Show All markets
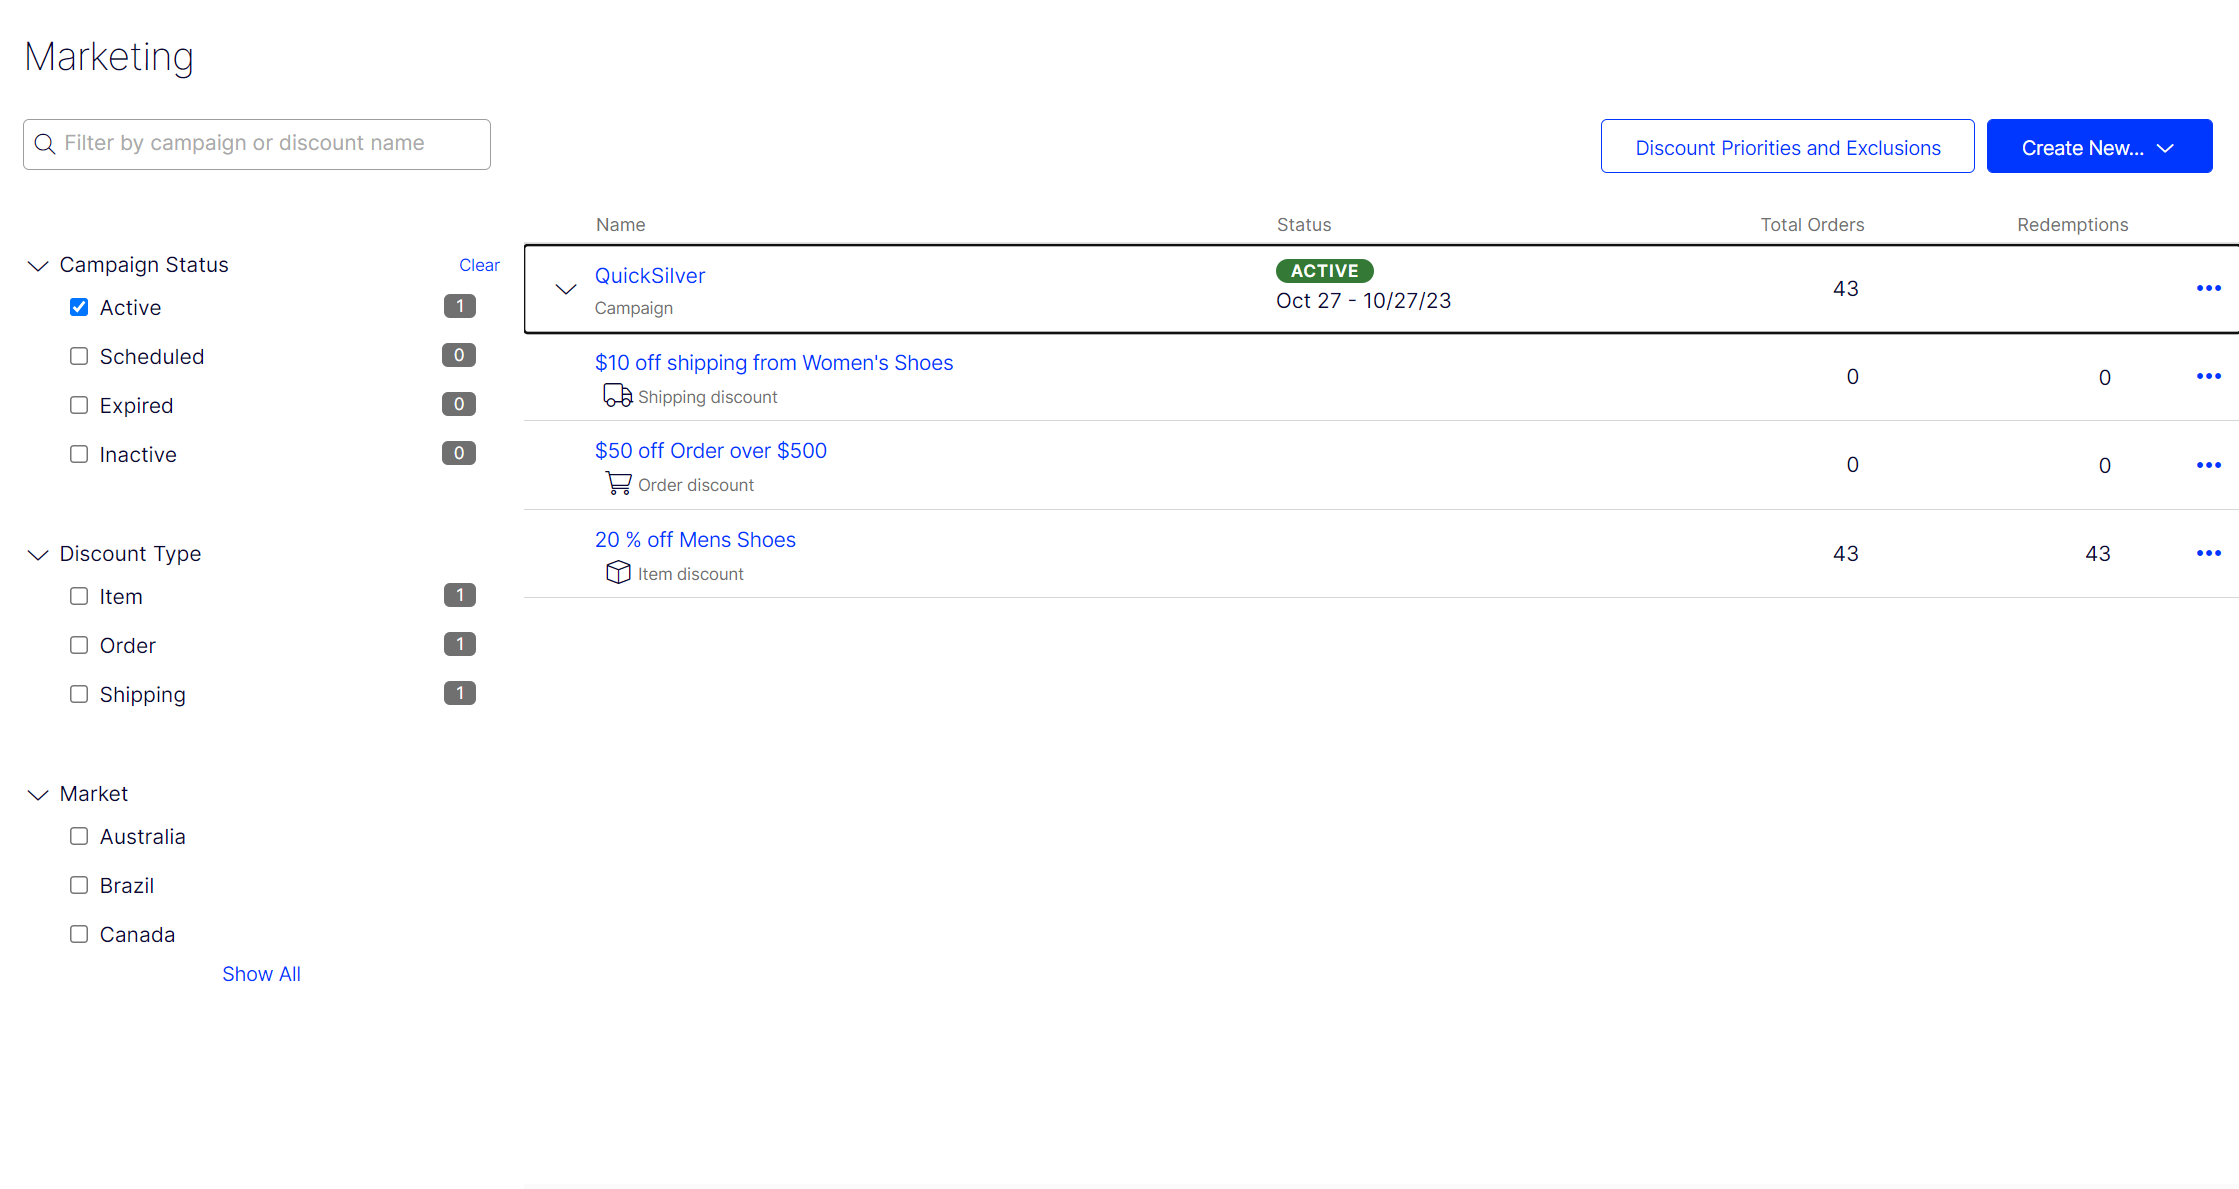 [x=261, y=974]
